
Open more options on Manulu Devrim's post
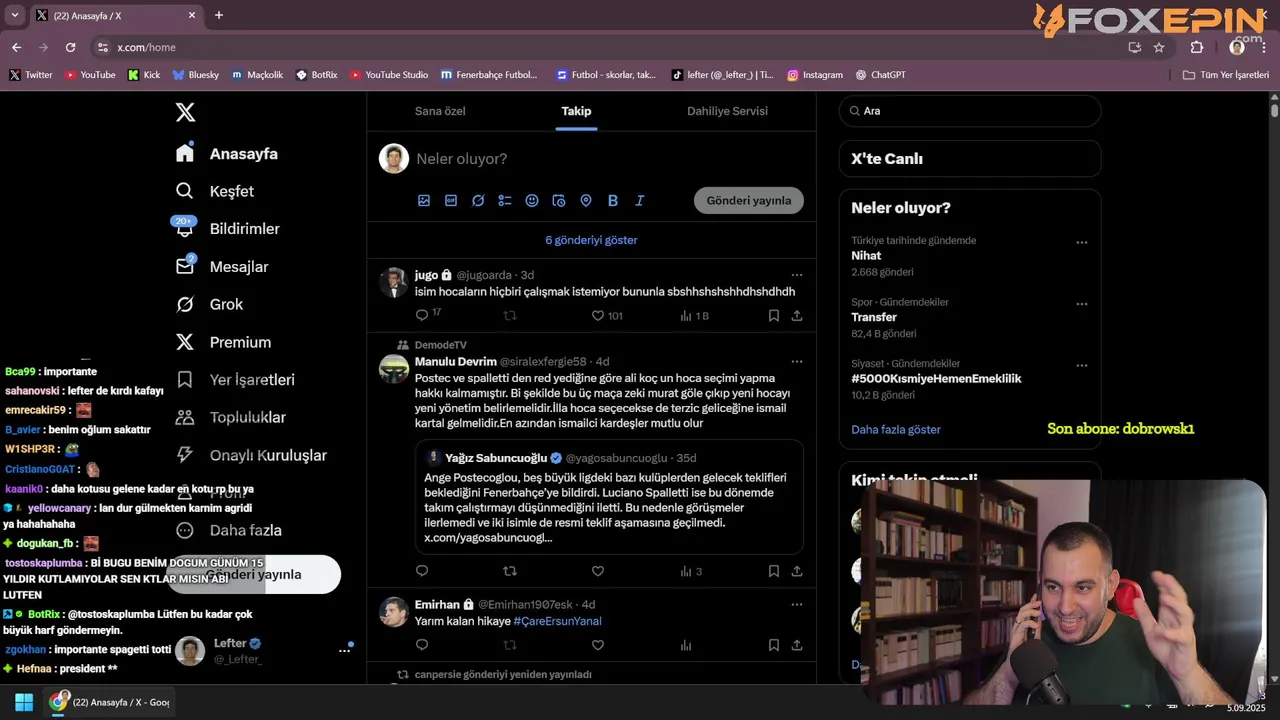click(x=797, y=362)
